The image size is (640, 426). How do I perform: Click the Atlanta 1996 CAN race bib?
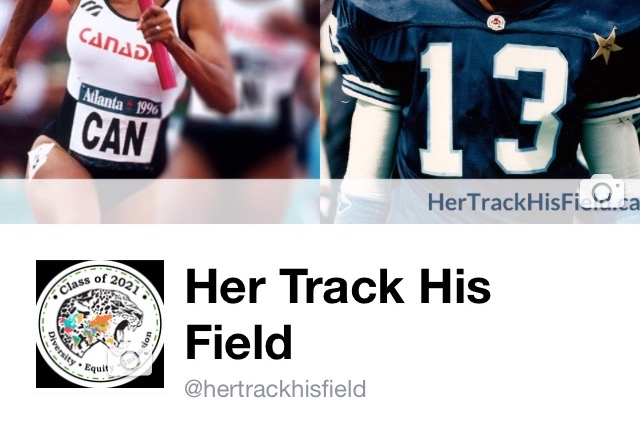point(118,123)
